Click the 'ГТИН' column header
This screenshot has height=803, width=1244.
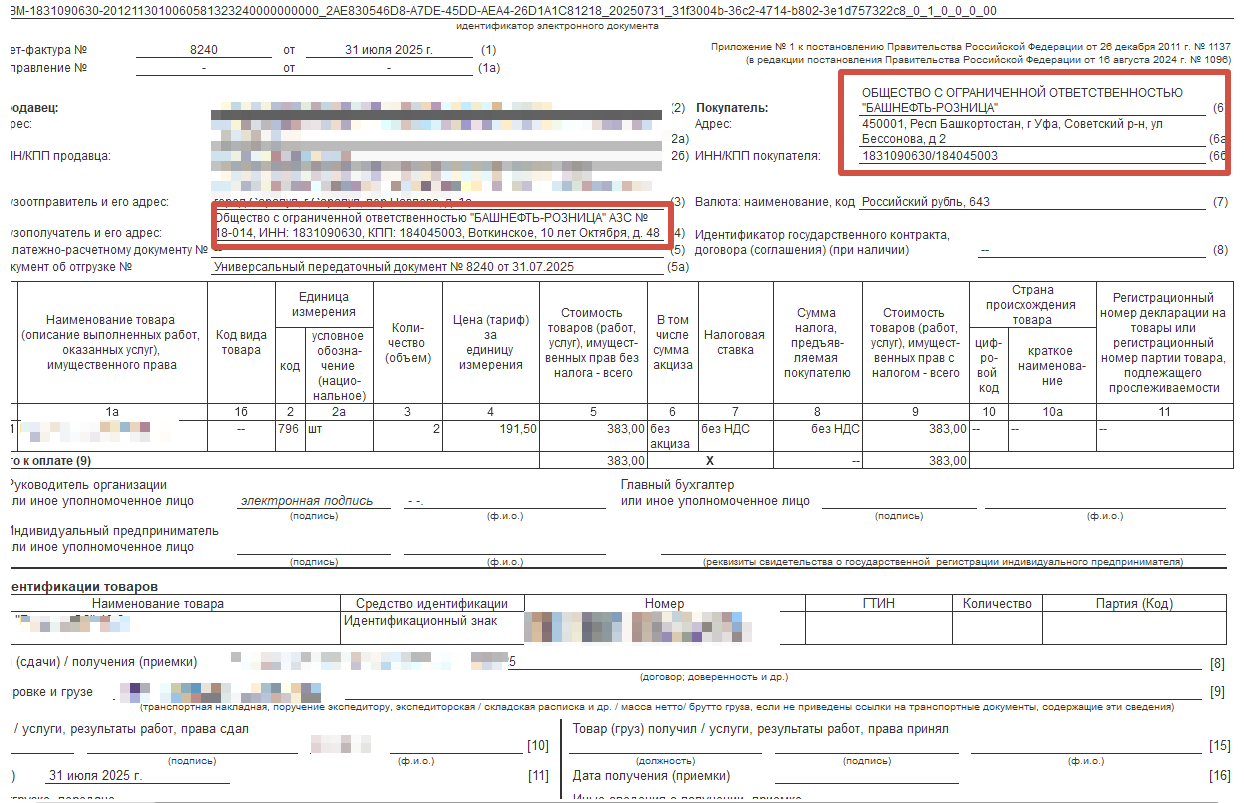coord(878,604)
